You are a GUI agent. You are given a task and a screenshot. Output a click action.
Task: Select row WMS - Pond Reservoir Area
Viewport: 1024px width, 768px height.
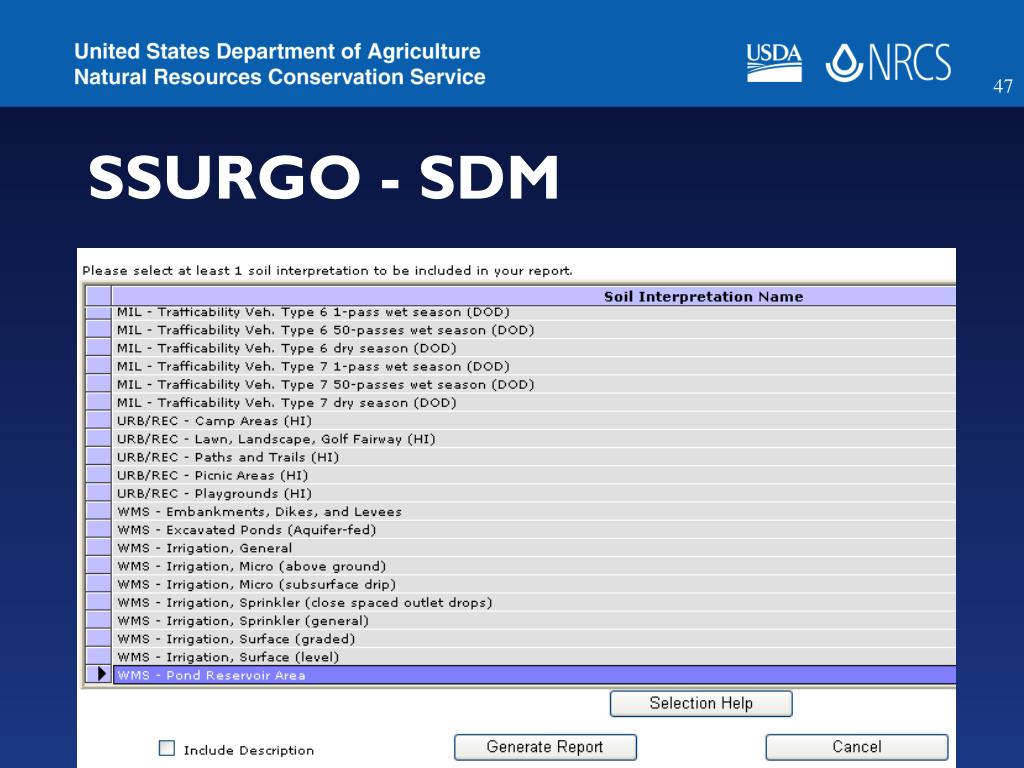[534, 675]
